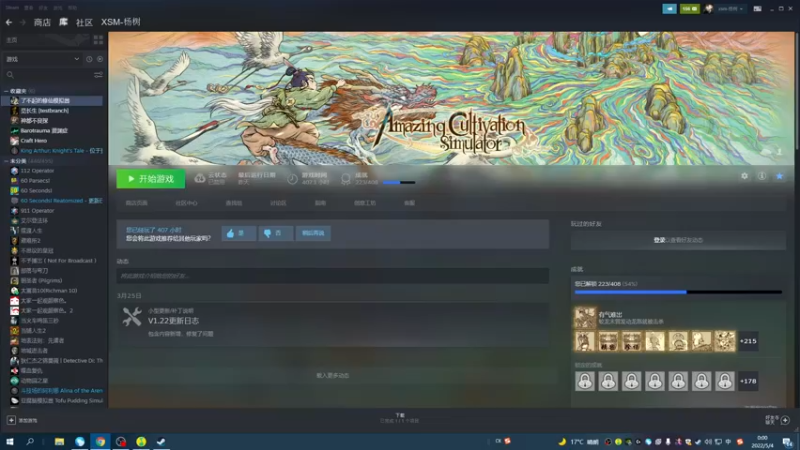Open the 社区中心 community hub link
Viewport: 800px width, 450px height.
[186, 203]
